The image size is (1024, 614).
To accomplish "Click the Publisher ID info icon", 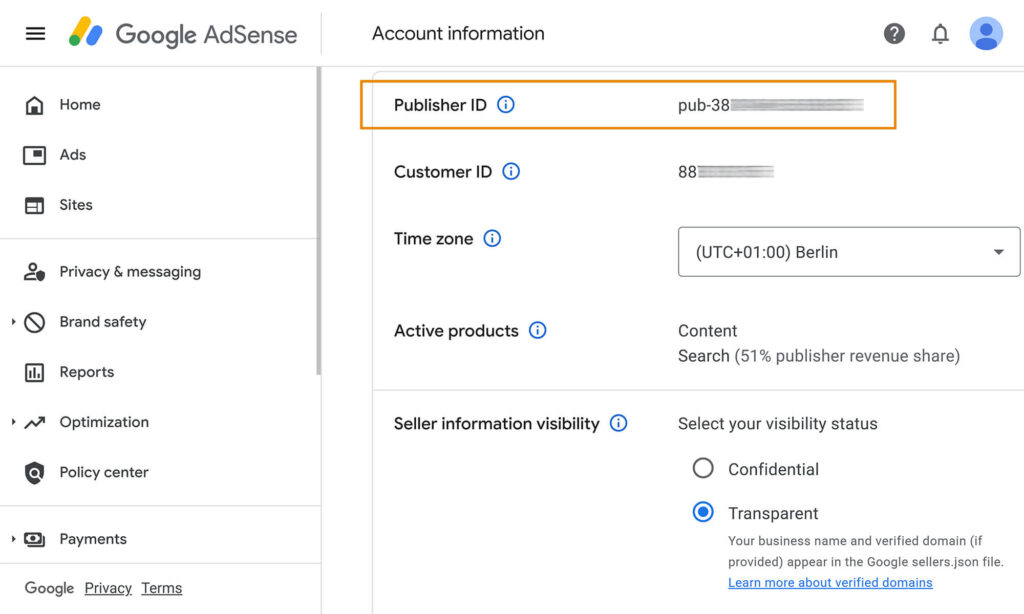I will [x=506, y=105].
